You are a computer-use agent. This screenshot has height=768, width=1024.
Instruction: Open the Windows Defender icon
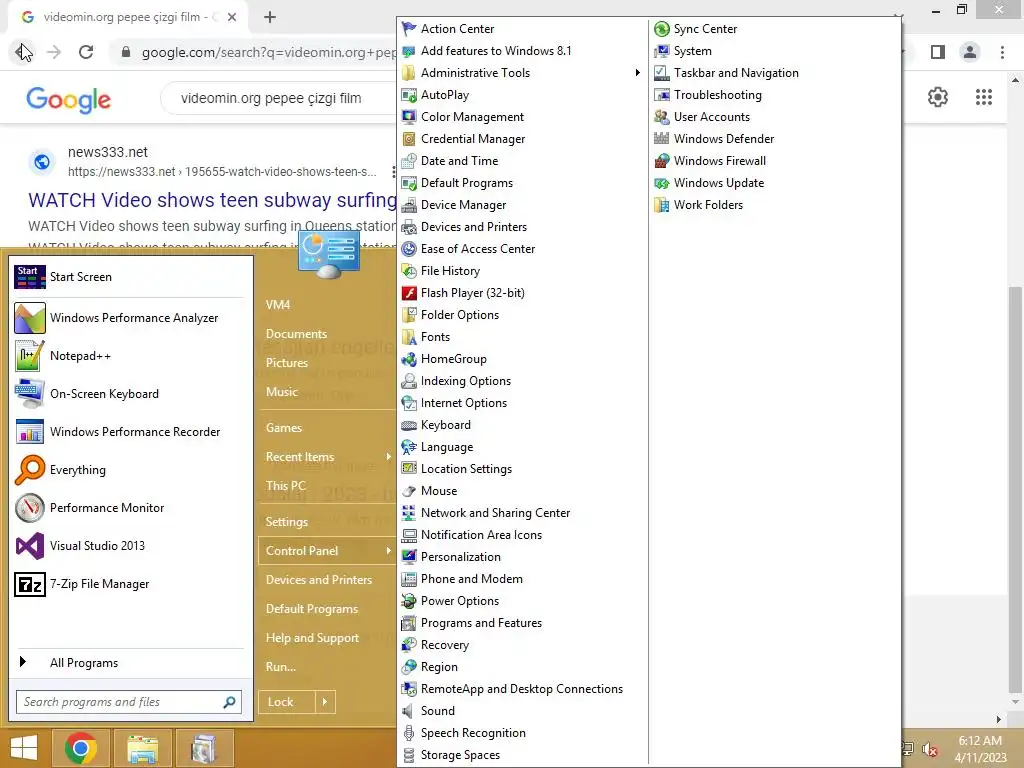pyautogui.click(x=662, y=138)
